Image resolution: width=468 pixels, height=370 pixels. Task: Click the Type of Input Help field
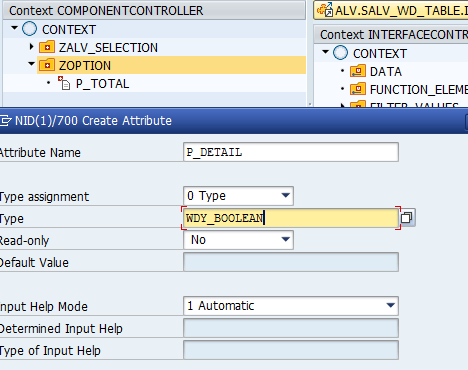click(x=291, y=350)
